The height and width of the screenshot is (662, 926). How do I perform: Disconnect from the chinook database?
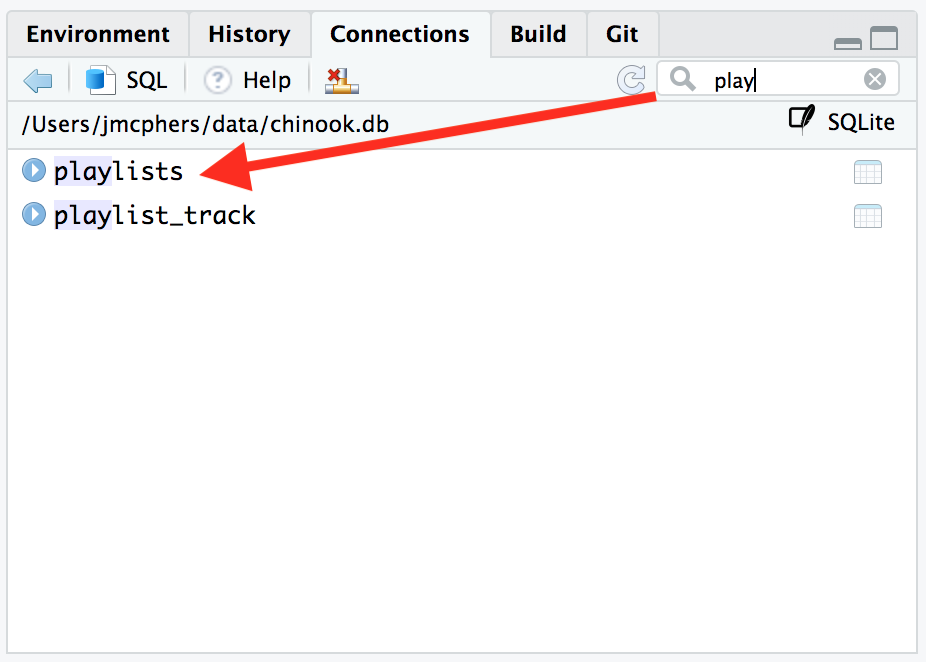(342, 80)
